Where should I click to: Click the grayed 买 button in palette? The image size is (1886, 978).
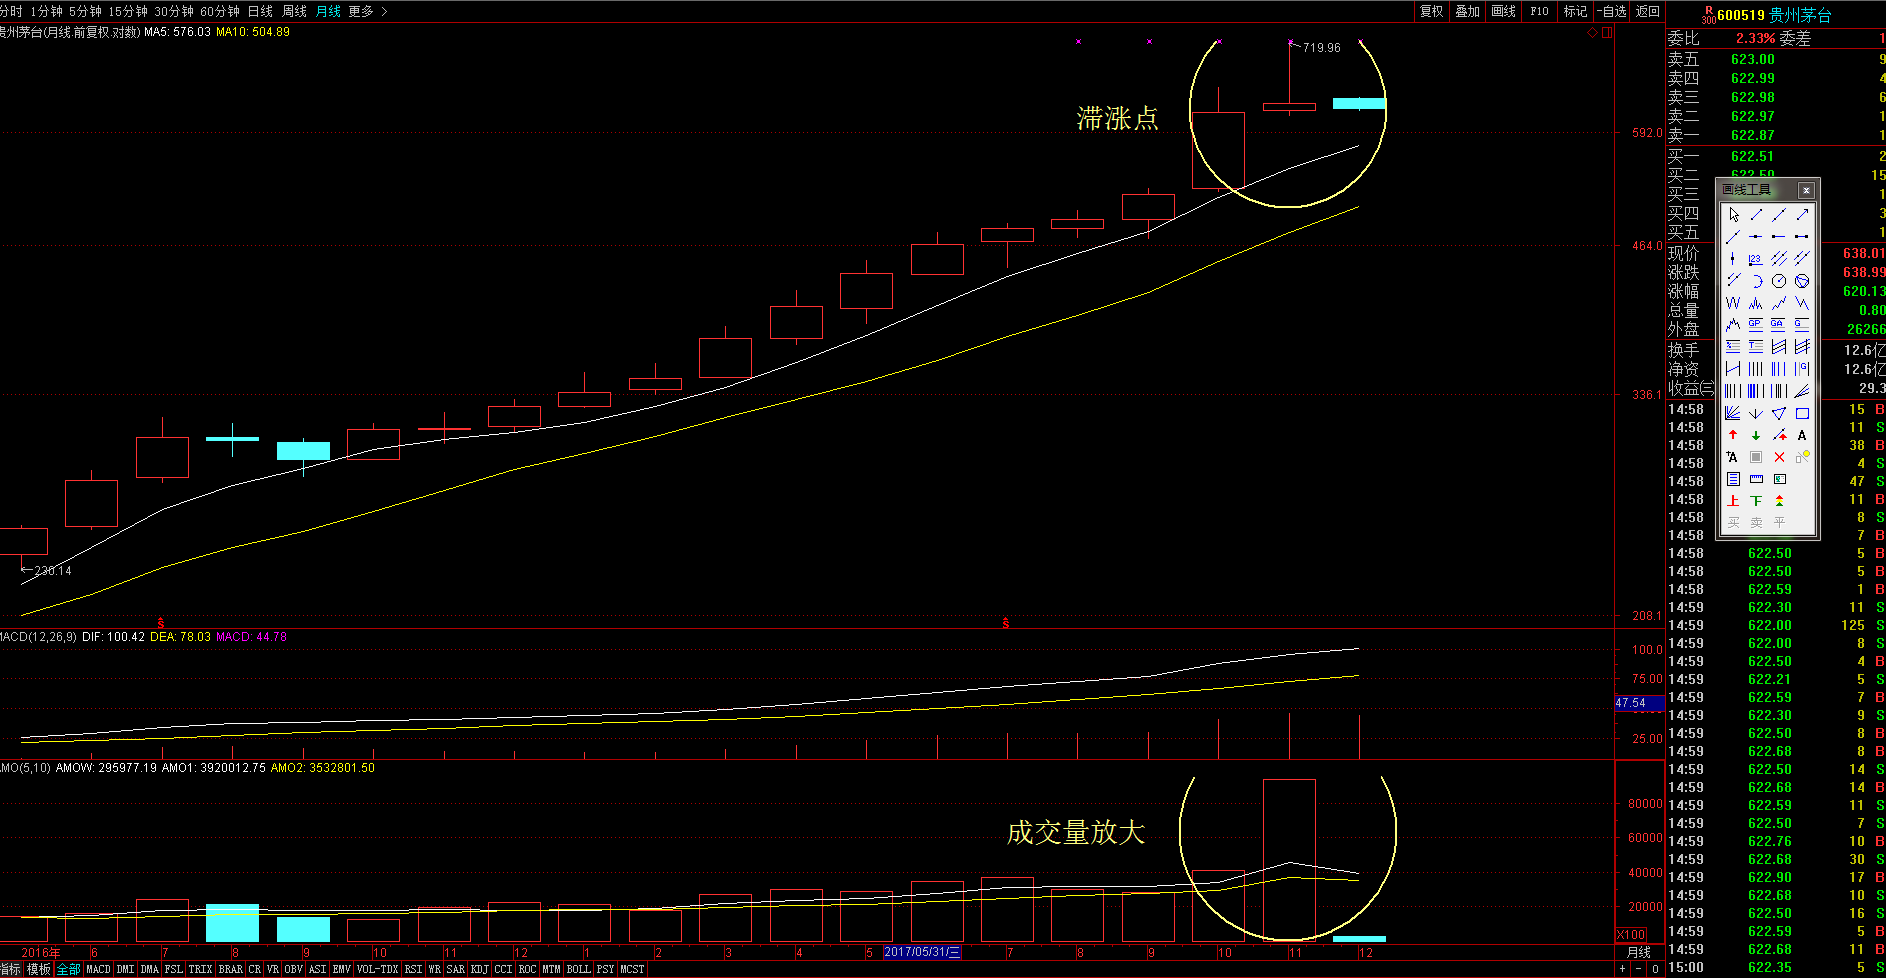(x=1733, y=522)
